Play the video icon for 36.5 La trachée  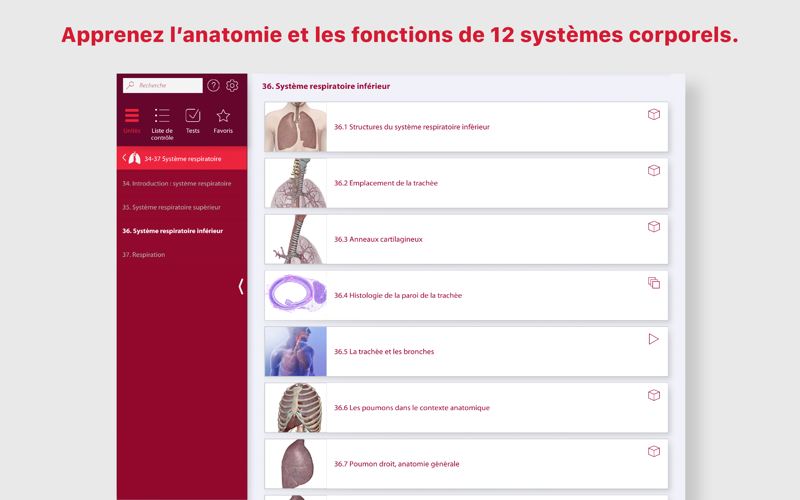[x=654, y=339]
